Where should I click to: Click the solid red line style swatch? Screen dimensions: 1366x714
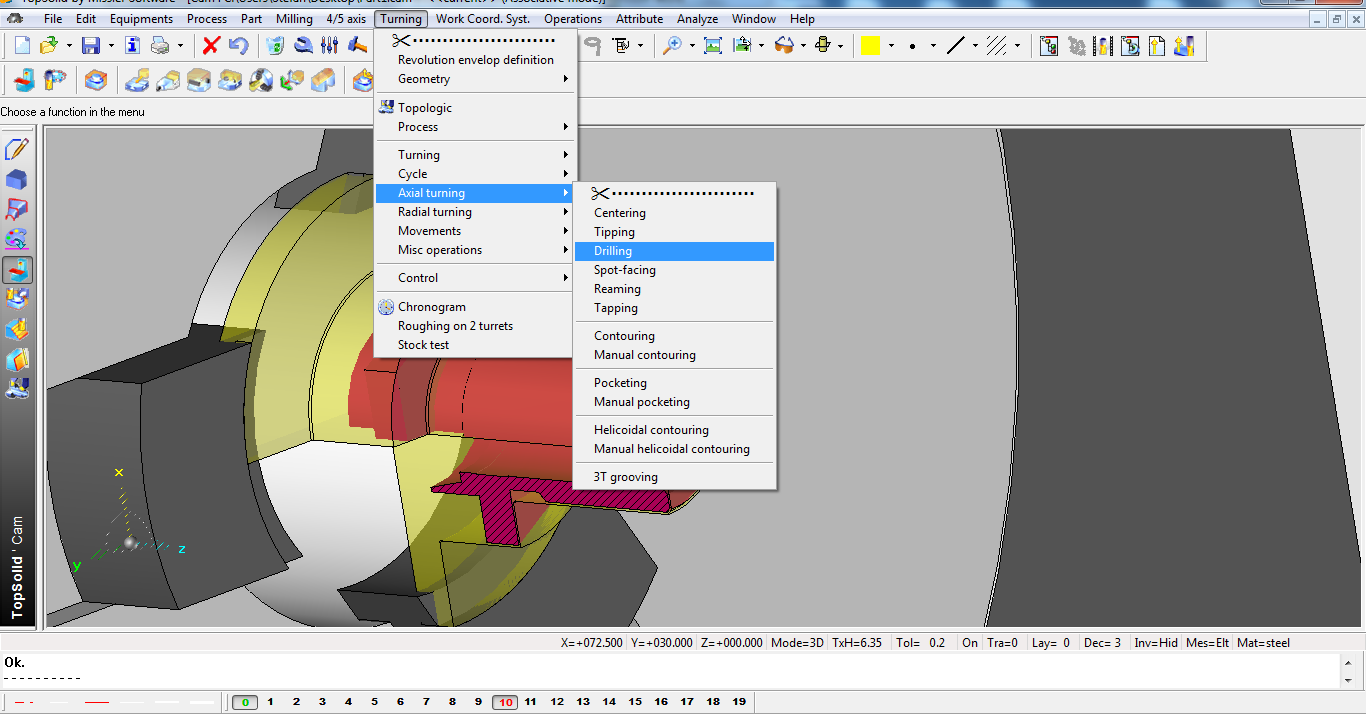[x=97, y=702]
